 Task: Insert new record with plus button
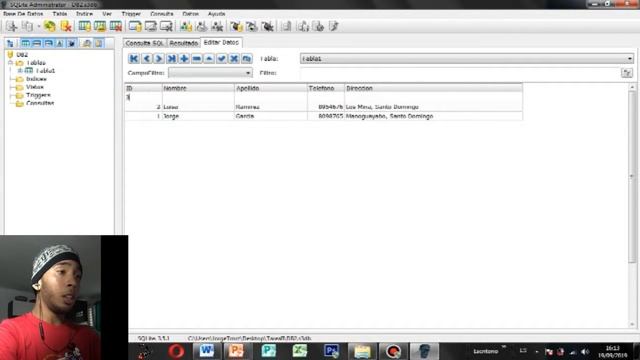[184, 59]
